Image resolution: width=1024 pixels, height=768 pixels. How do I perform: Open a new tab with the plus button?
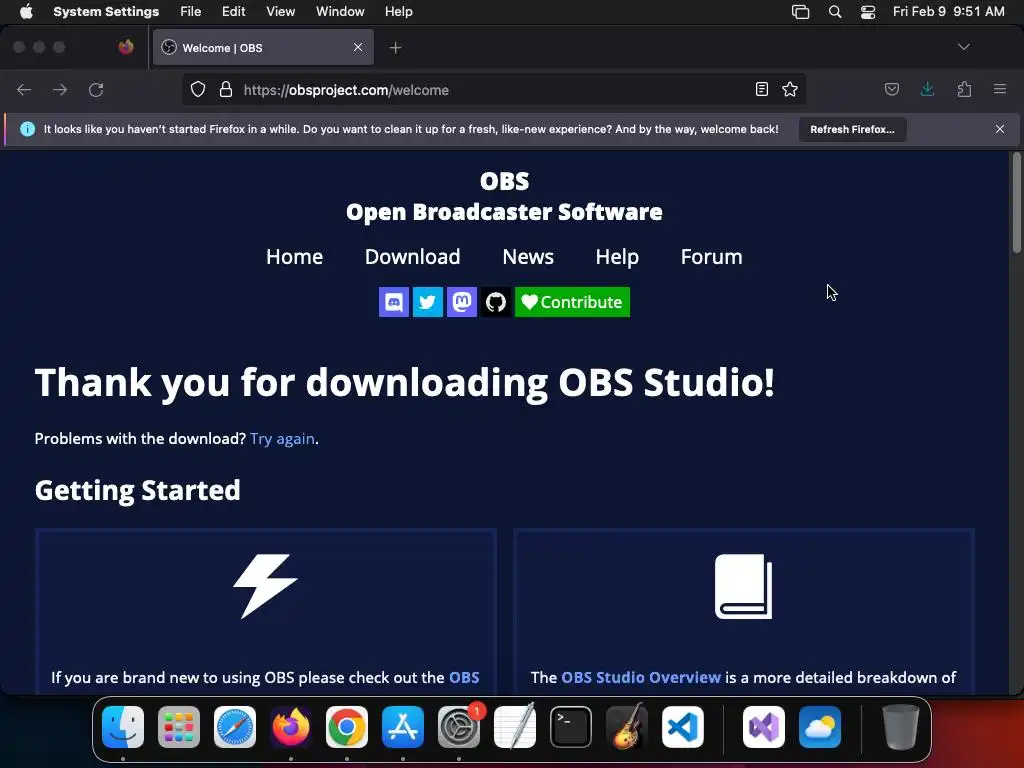tap(396, 48)
